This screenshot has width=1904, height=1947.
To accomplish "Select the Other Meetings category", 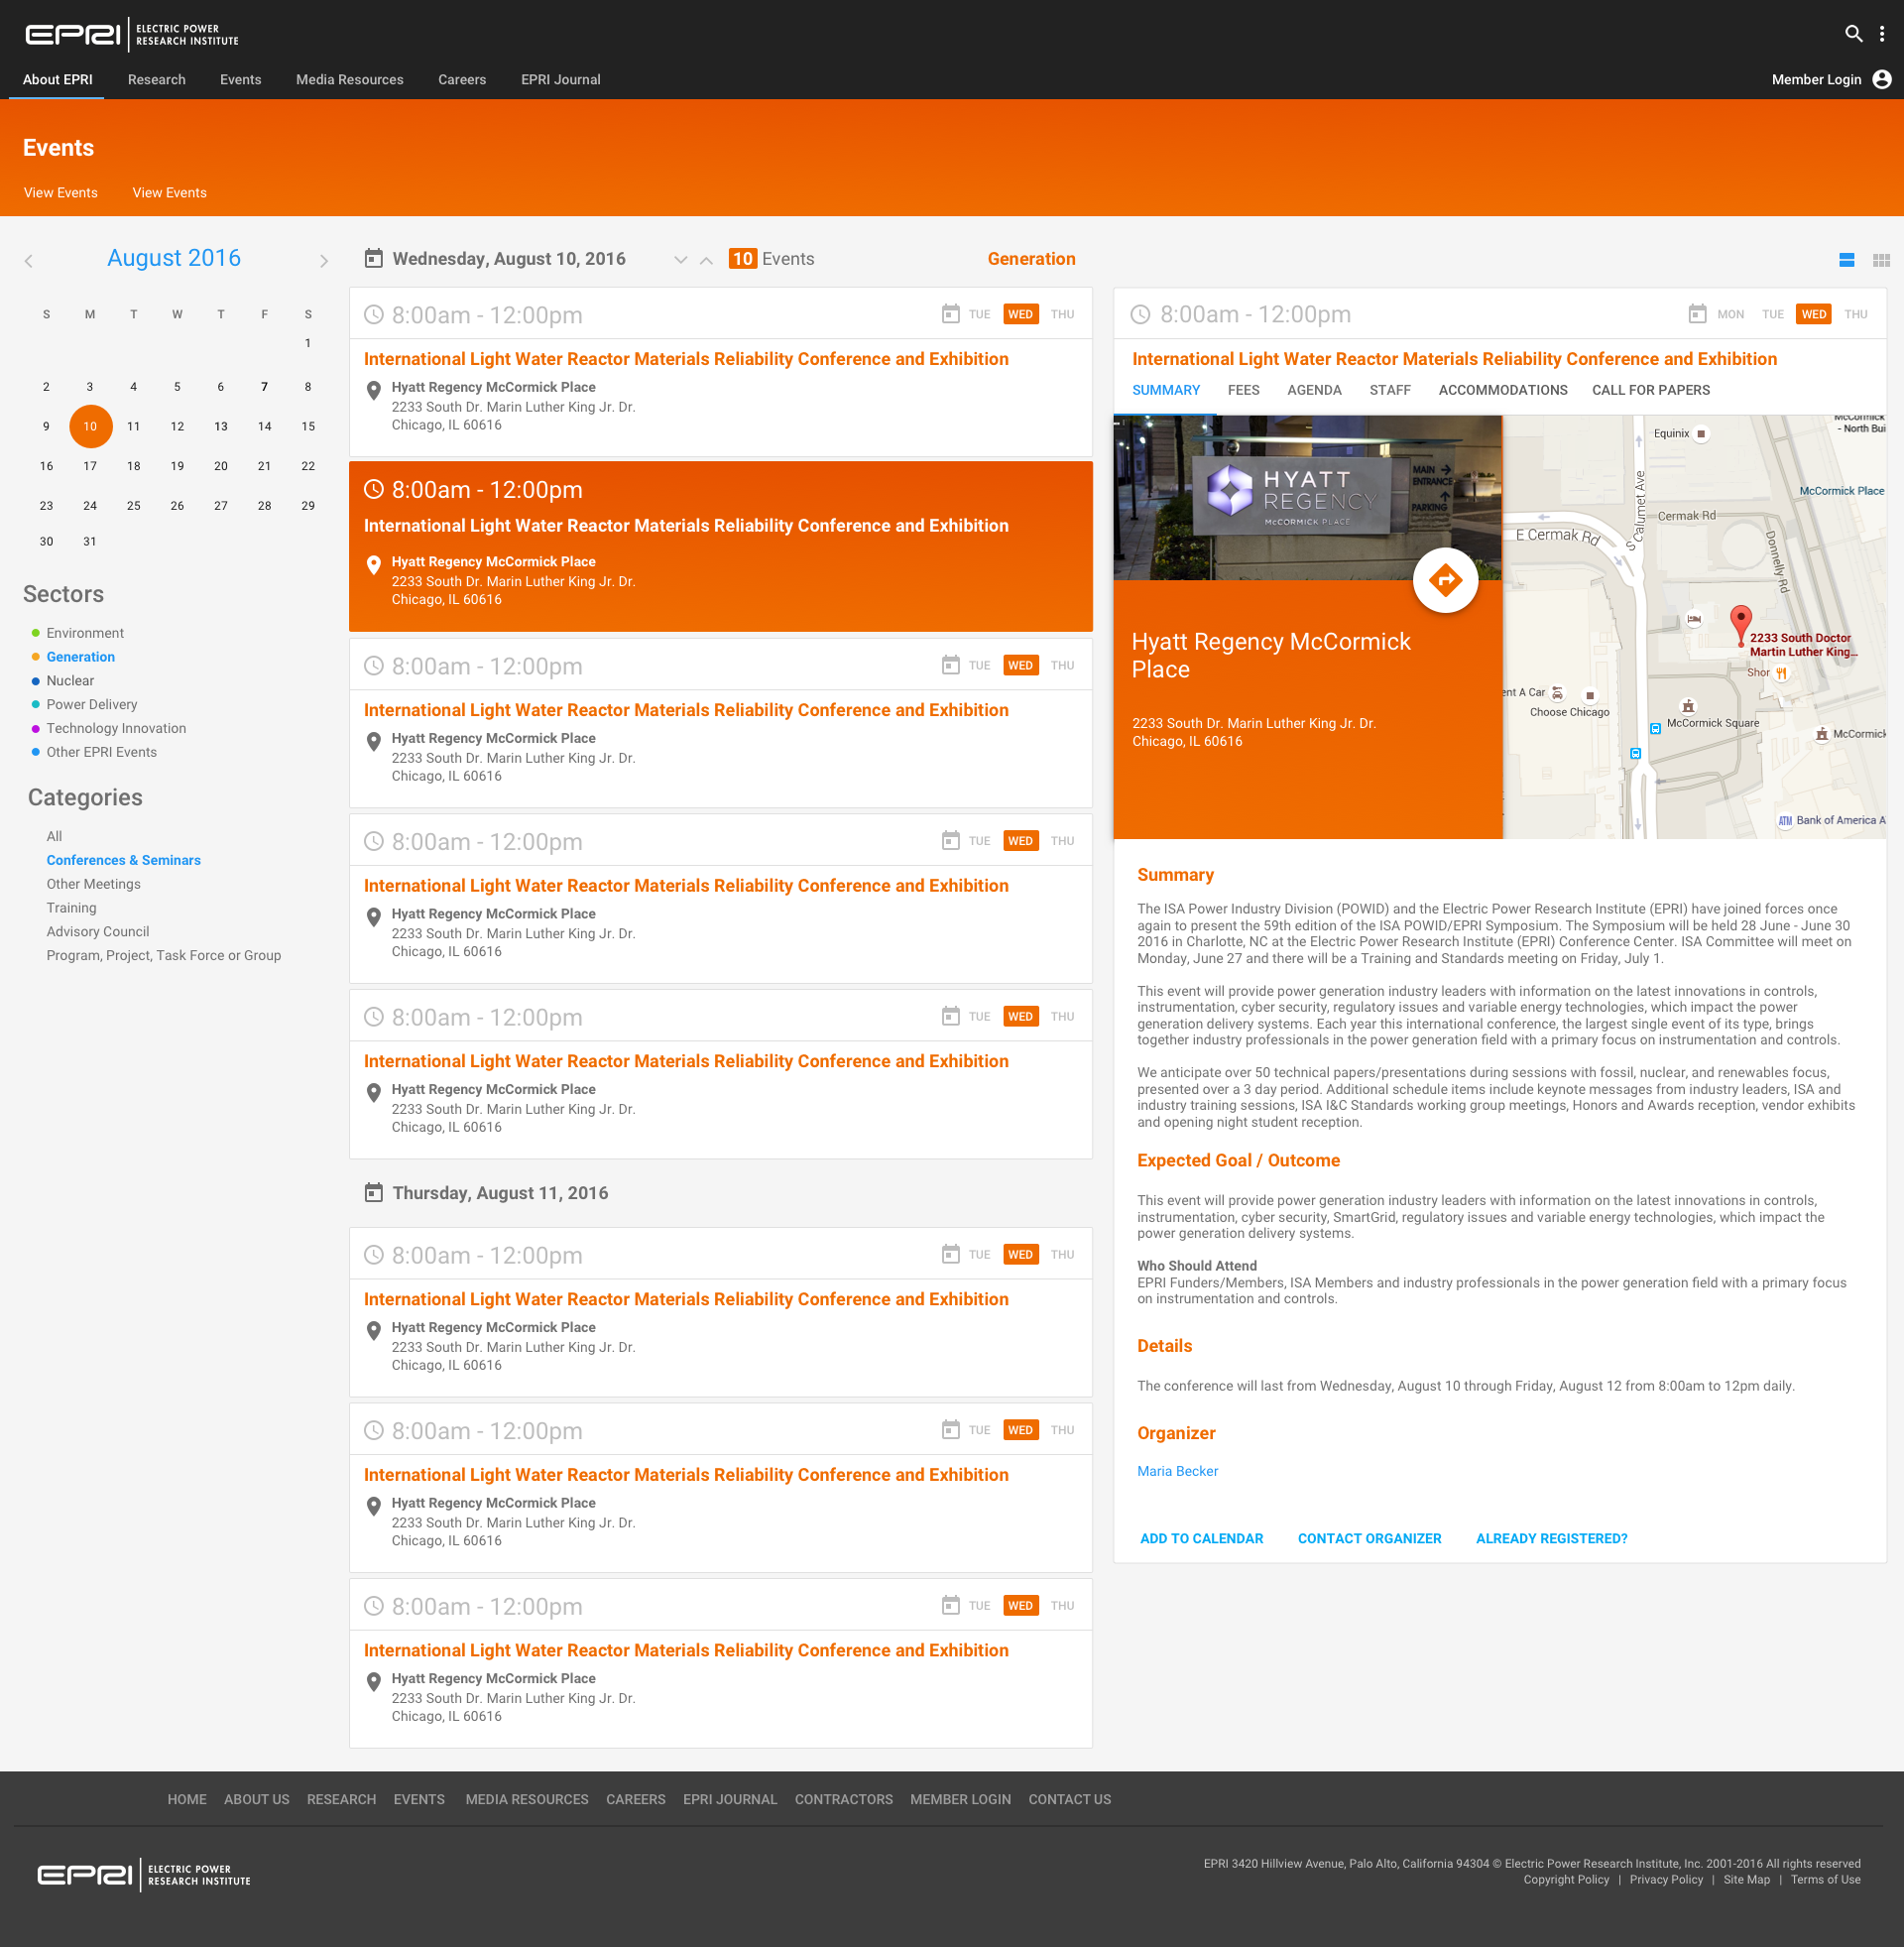I will tap(93, 884).
